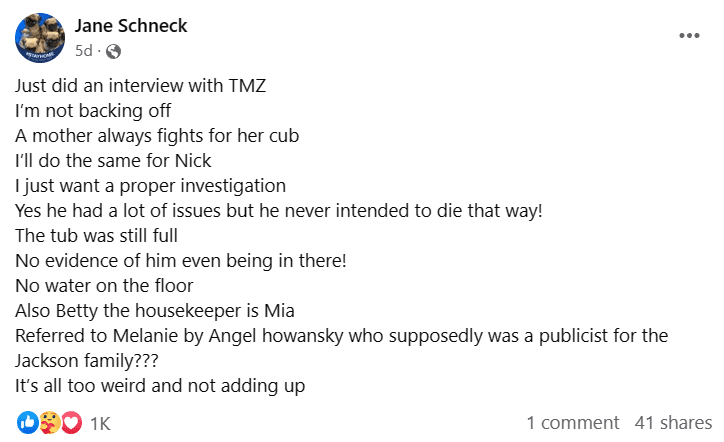Click the 'It's all too weird' closing line
This screenshot has height=442, width=724.
click(160, 386)
